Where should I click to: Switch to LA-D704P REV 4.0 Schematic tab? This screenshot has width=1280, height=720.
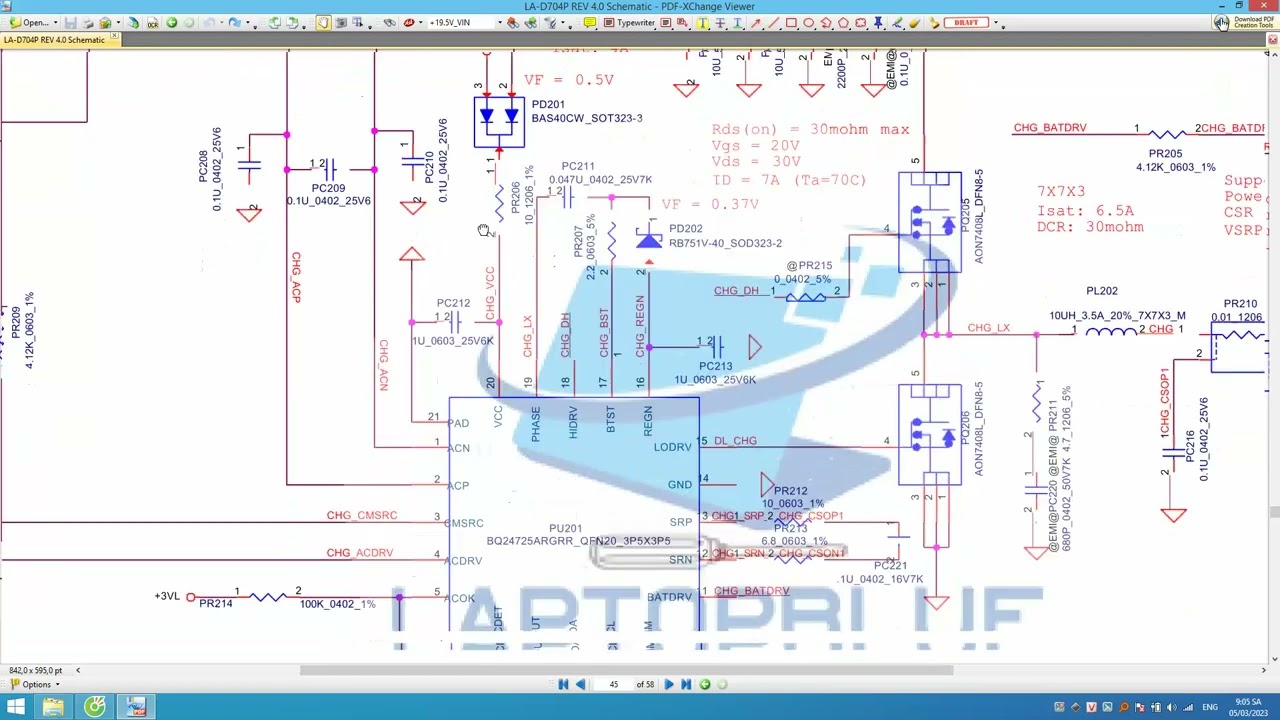pos(54,40)
